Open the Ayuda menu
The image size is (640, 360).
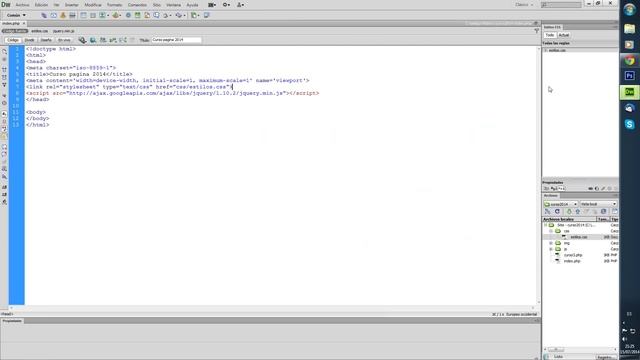pyautogui.click(x=192, y=5)
